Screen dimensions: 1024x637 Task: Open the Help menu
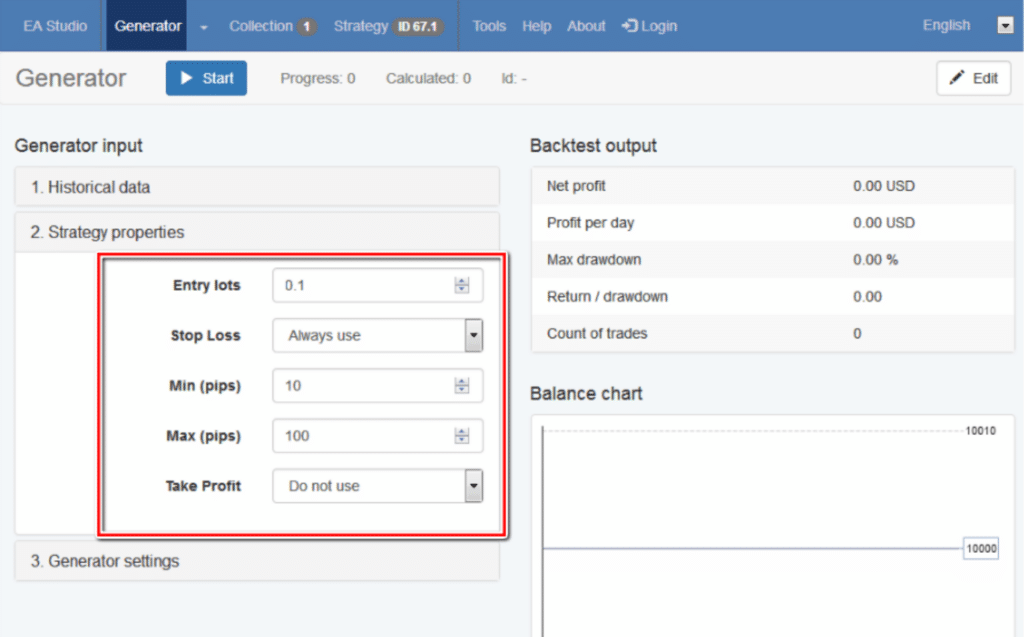(537, 26)
